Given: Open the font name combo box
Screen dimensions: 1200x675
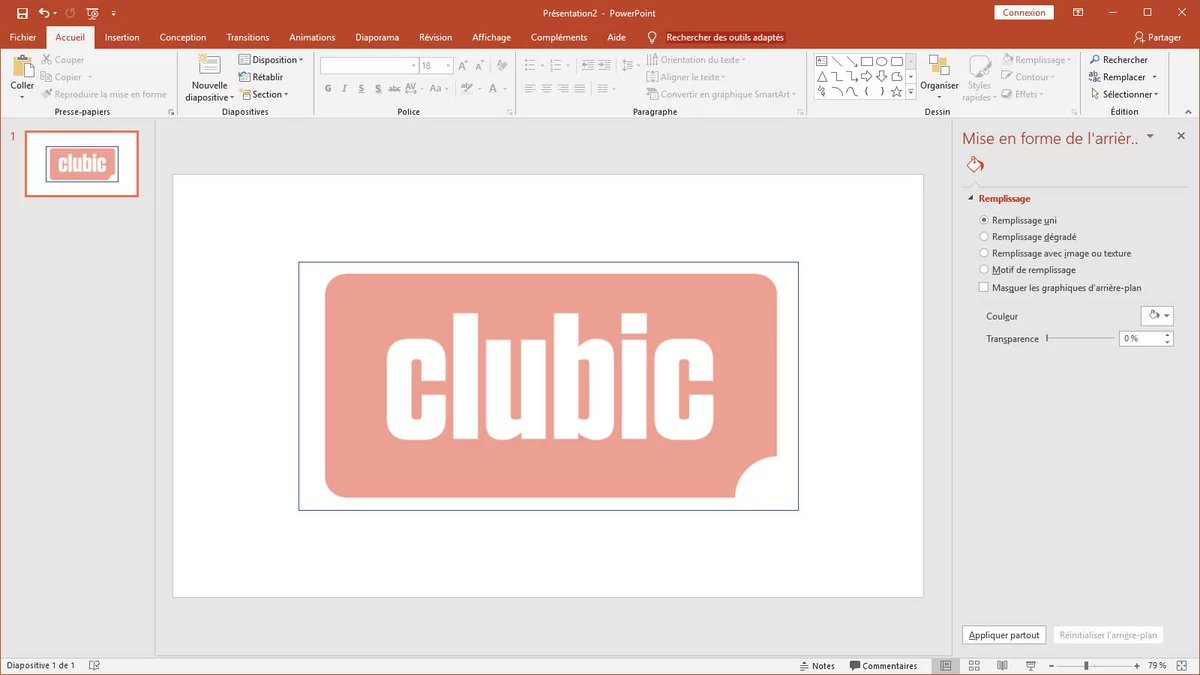Looking at the screenshot, I should 369,65.
